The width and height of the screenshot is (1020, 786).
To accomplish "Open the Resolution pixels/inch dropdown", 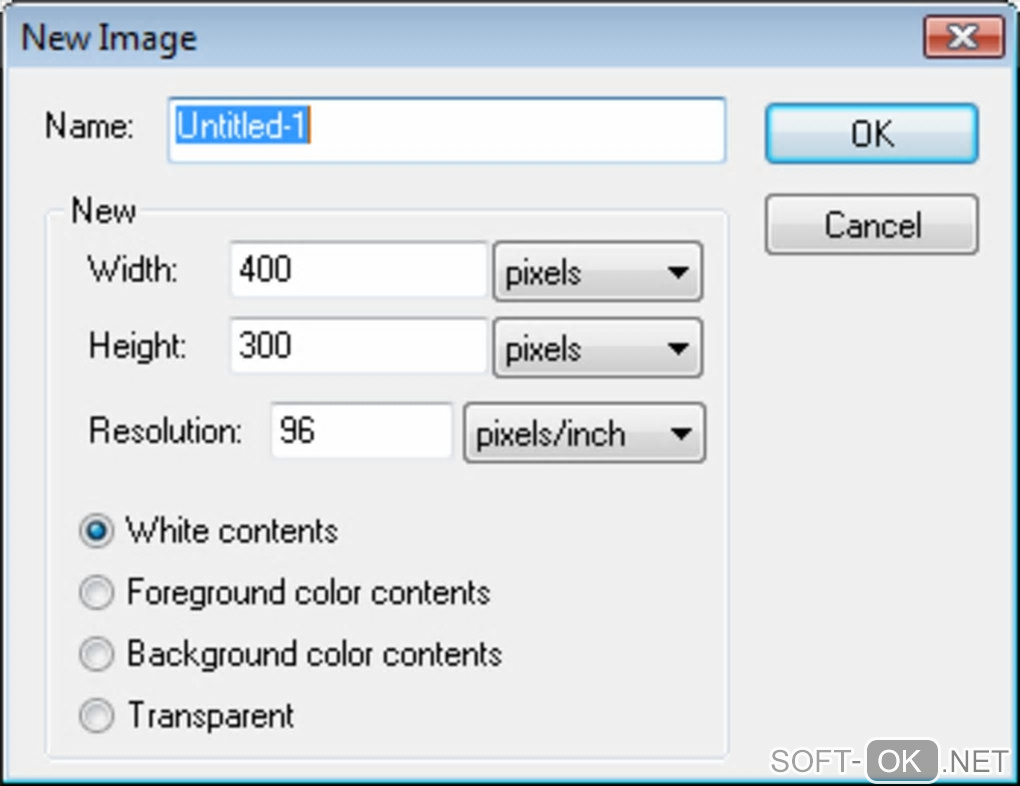I will [584, 433].
